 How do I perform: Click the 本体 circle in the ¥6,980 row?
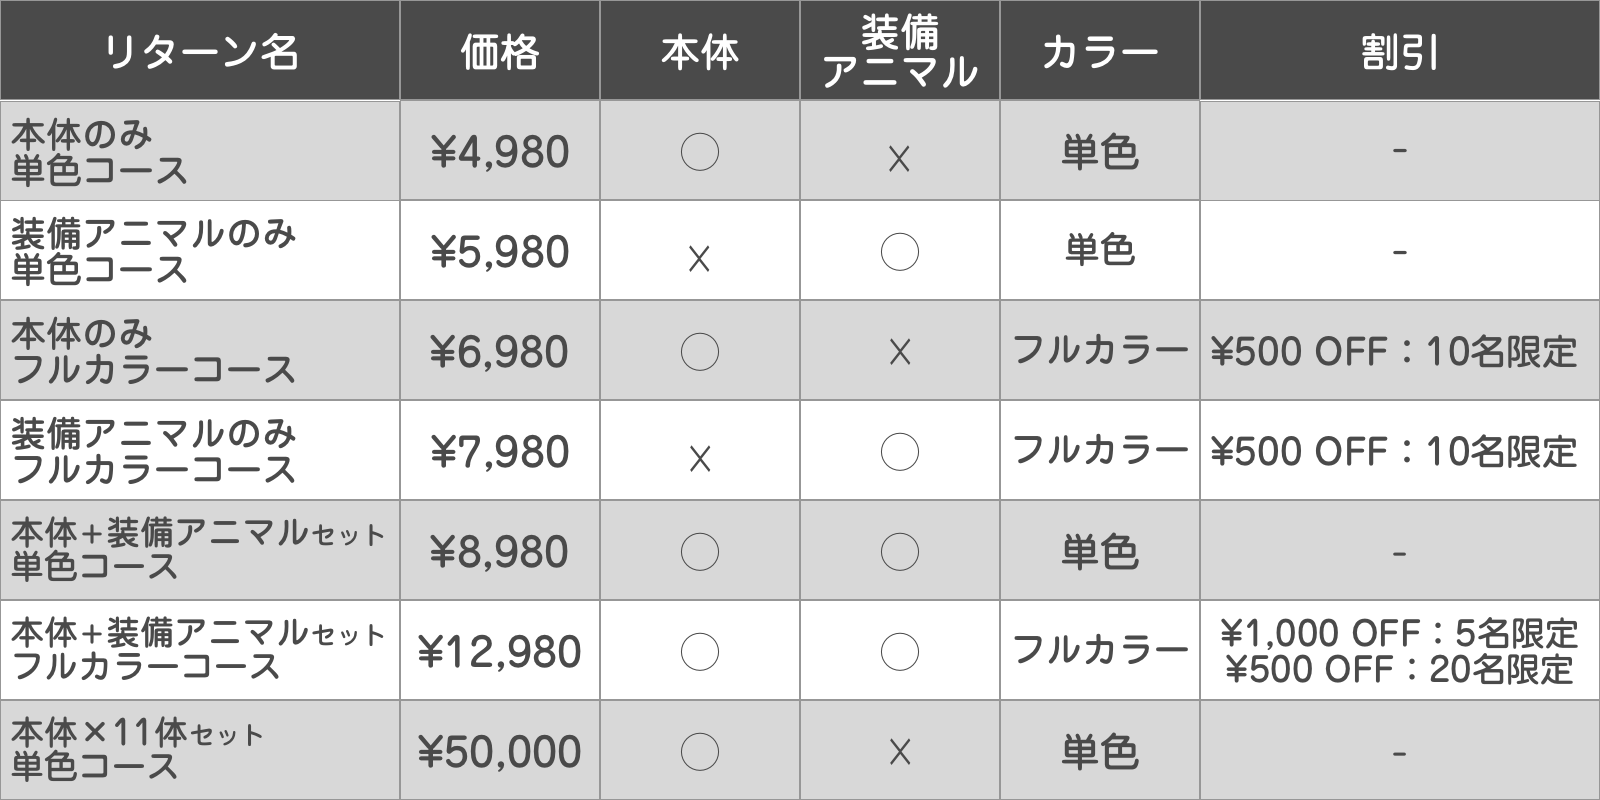pos(699,352)
